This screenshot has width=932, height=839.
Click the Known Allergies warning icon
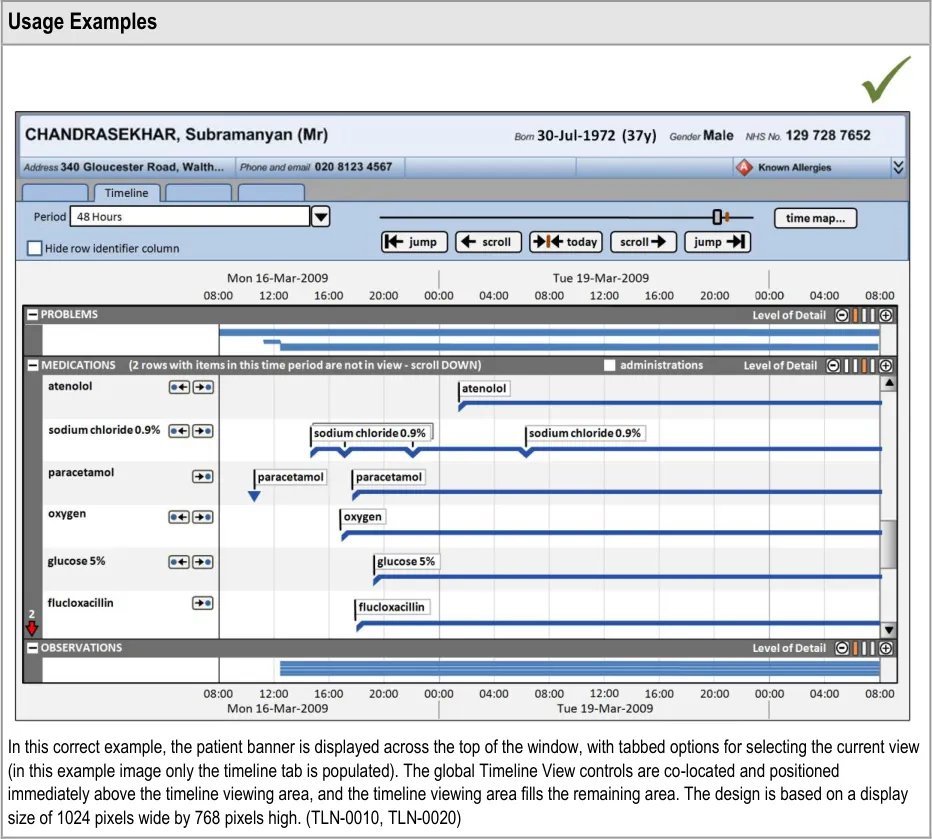tap(744, 168)
